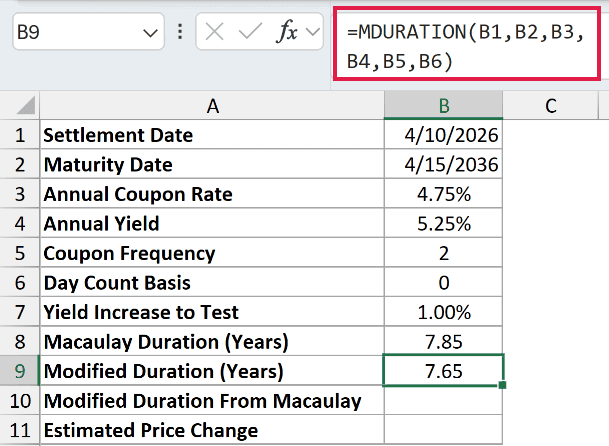Click empty cell B11
Image resolution: width=609 pixels, height=446 pixels.
click(x=444, y=430)
